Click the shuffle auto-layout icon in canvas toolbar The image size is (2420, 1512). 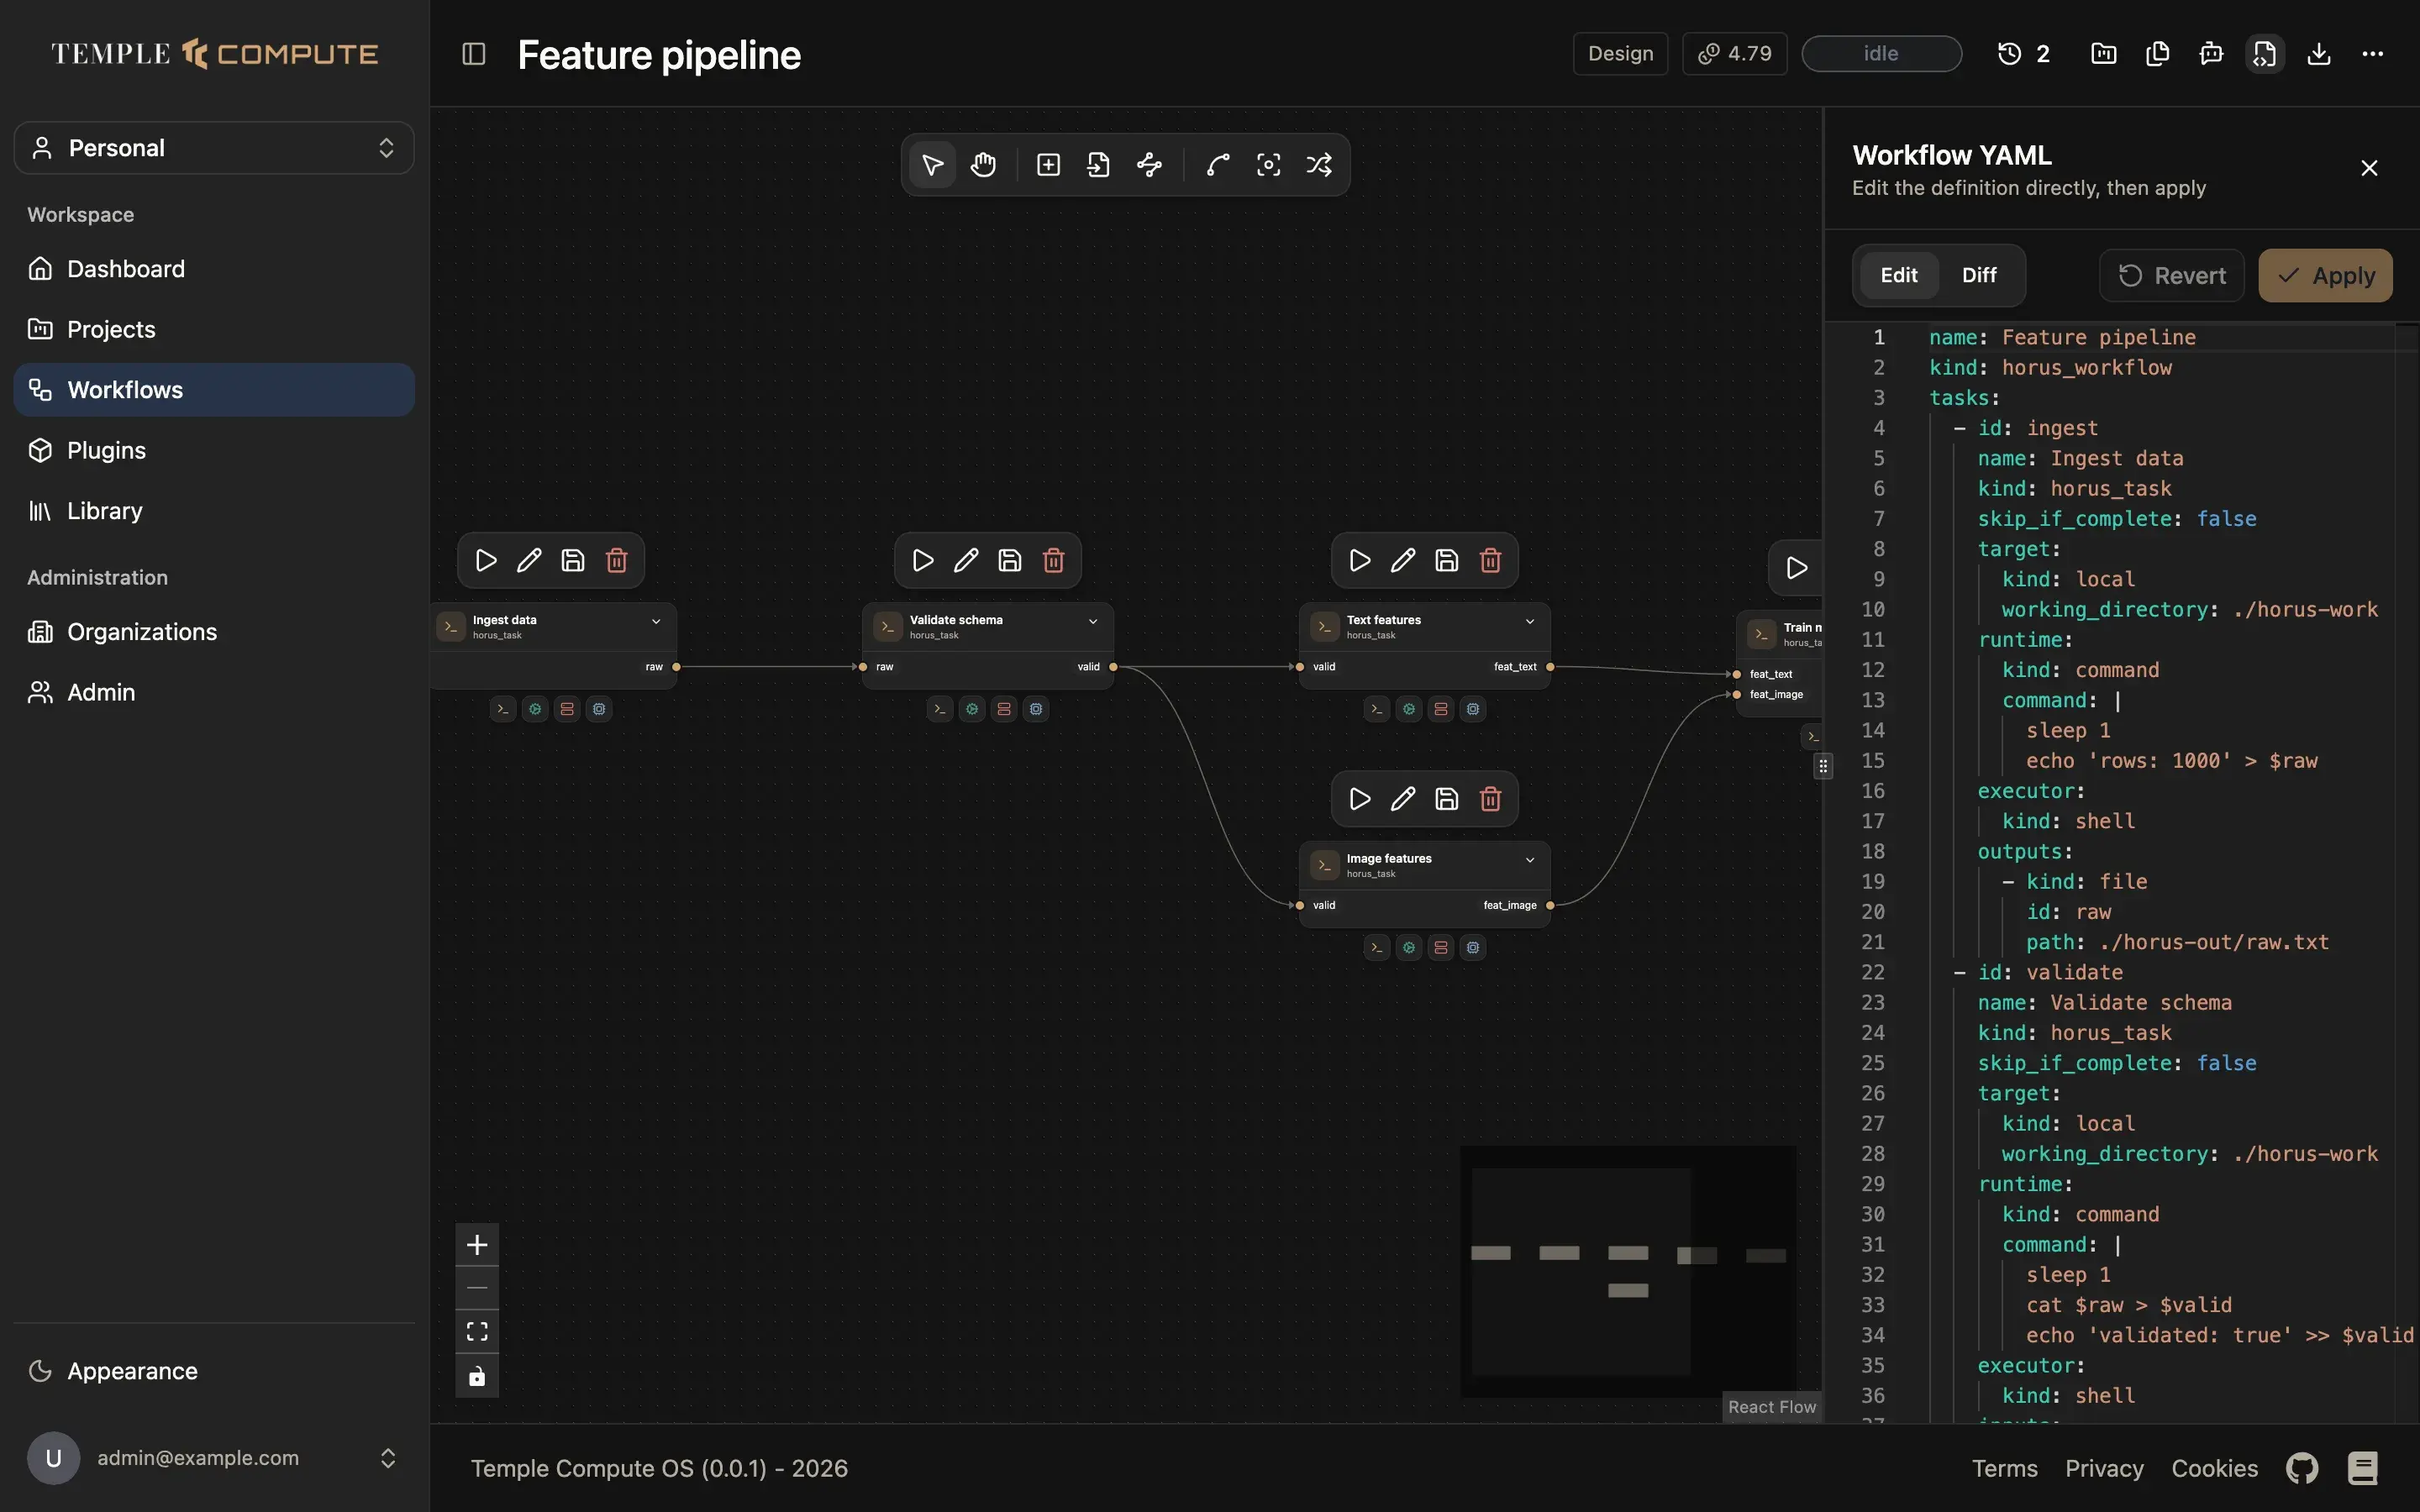[1319, 165]
